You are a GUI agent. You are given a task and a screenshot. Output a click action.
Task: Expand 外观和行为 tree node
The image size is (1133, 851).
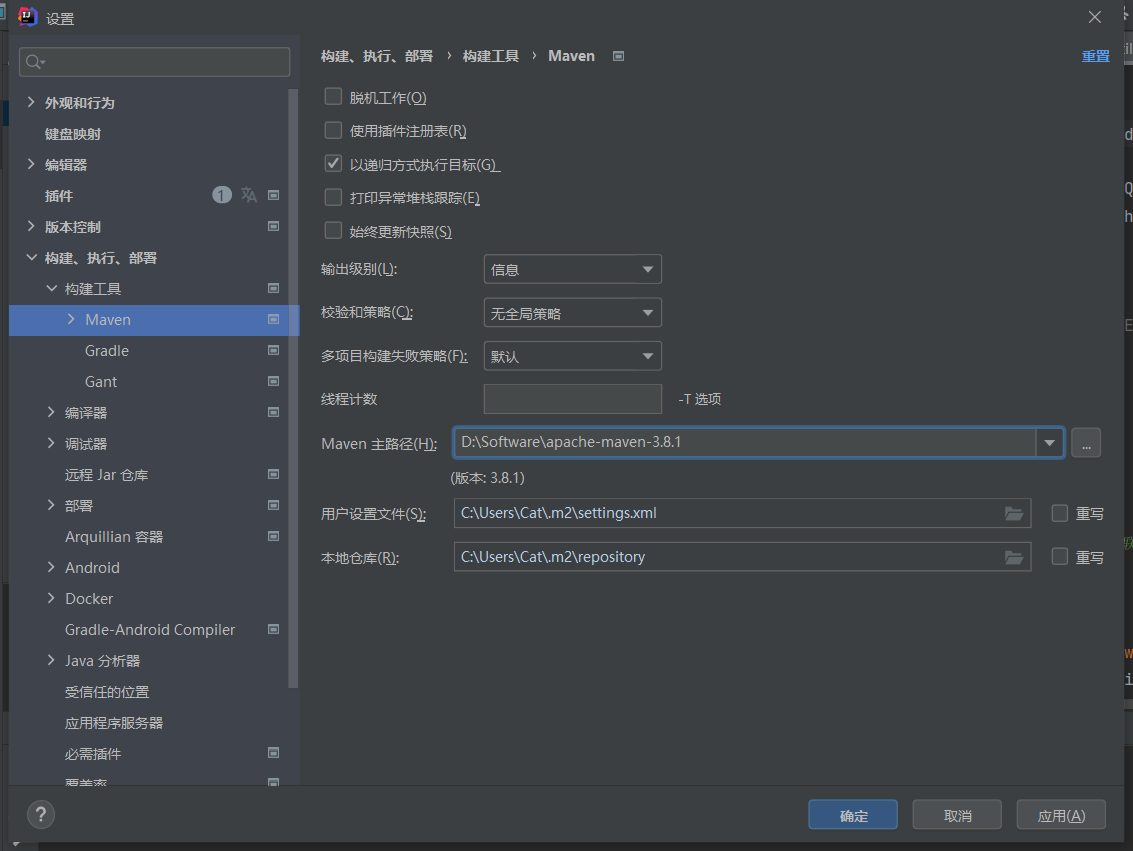tap(31, 103)
